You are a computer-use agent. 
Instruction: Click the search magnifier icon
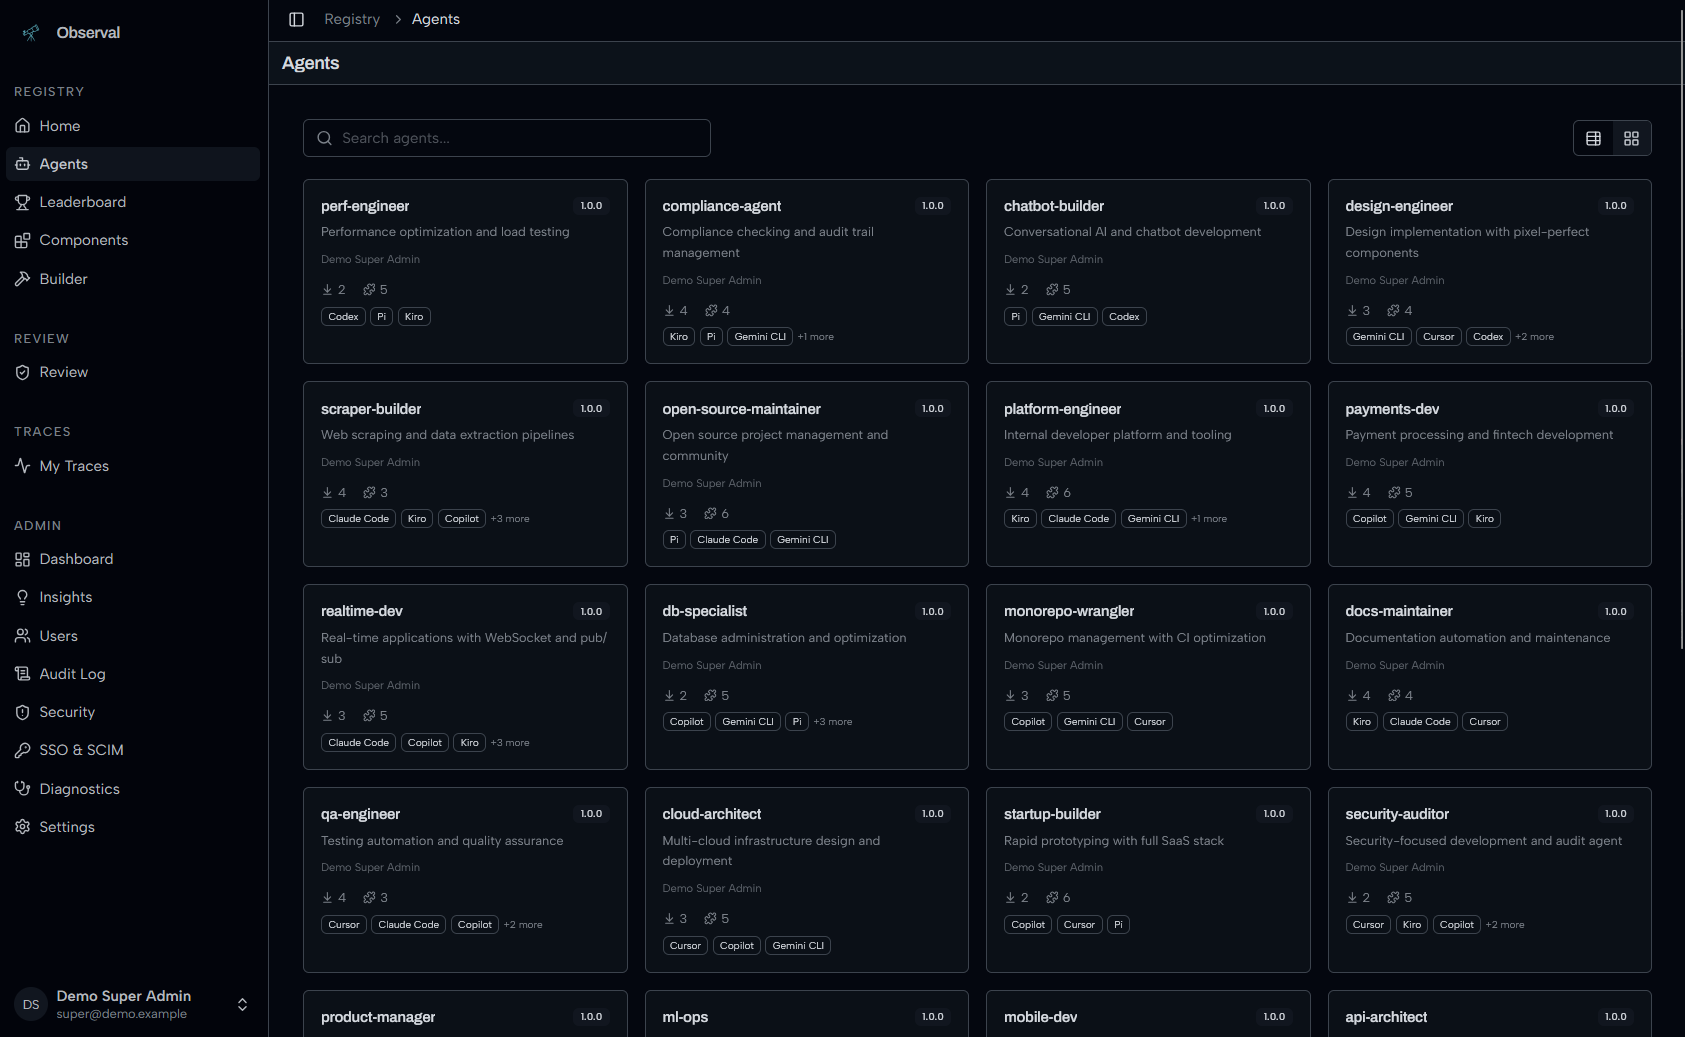click(325, 138)
